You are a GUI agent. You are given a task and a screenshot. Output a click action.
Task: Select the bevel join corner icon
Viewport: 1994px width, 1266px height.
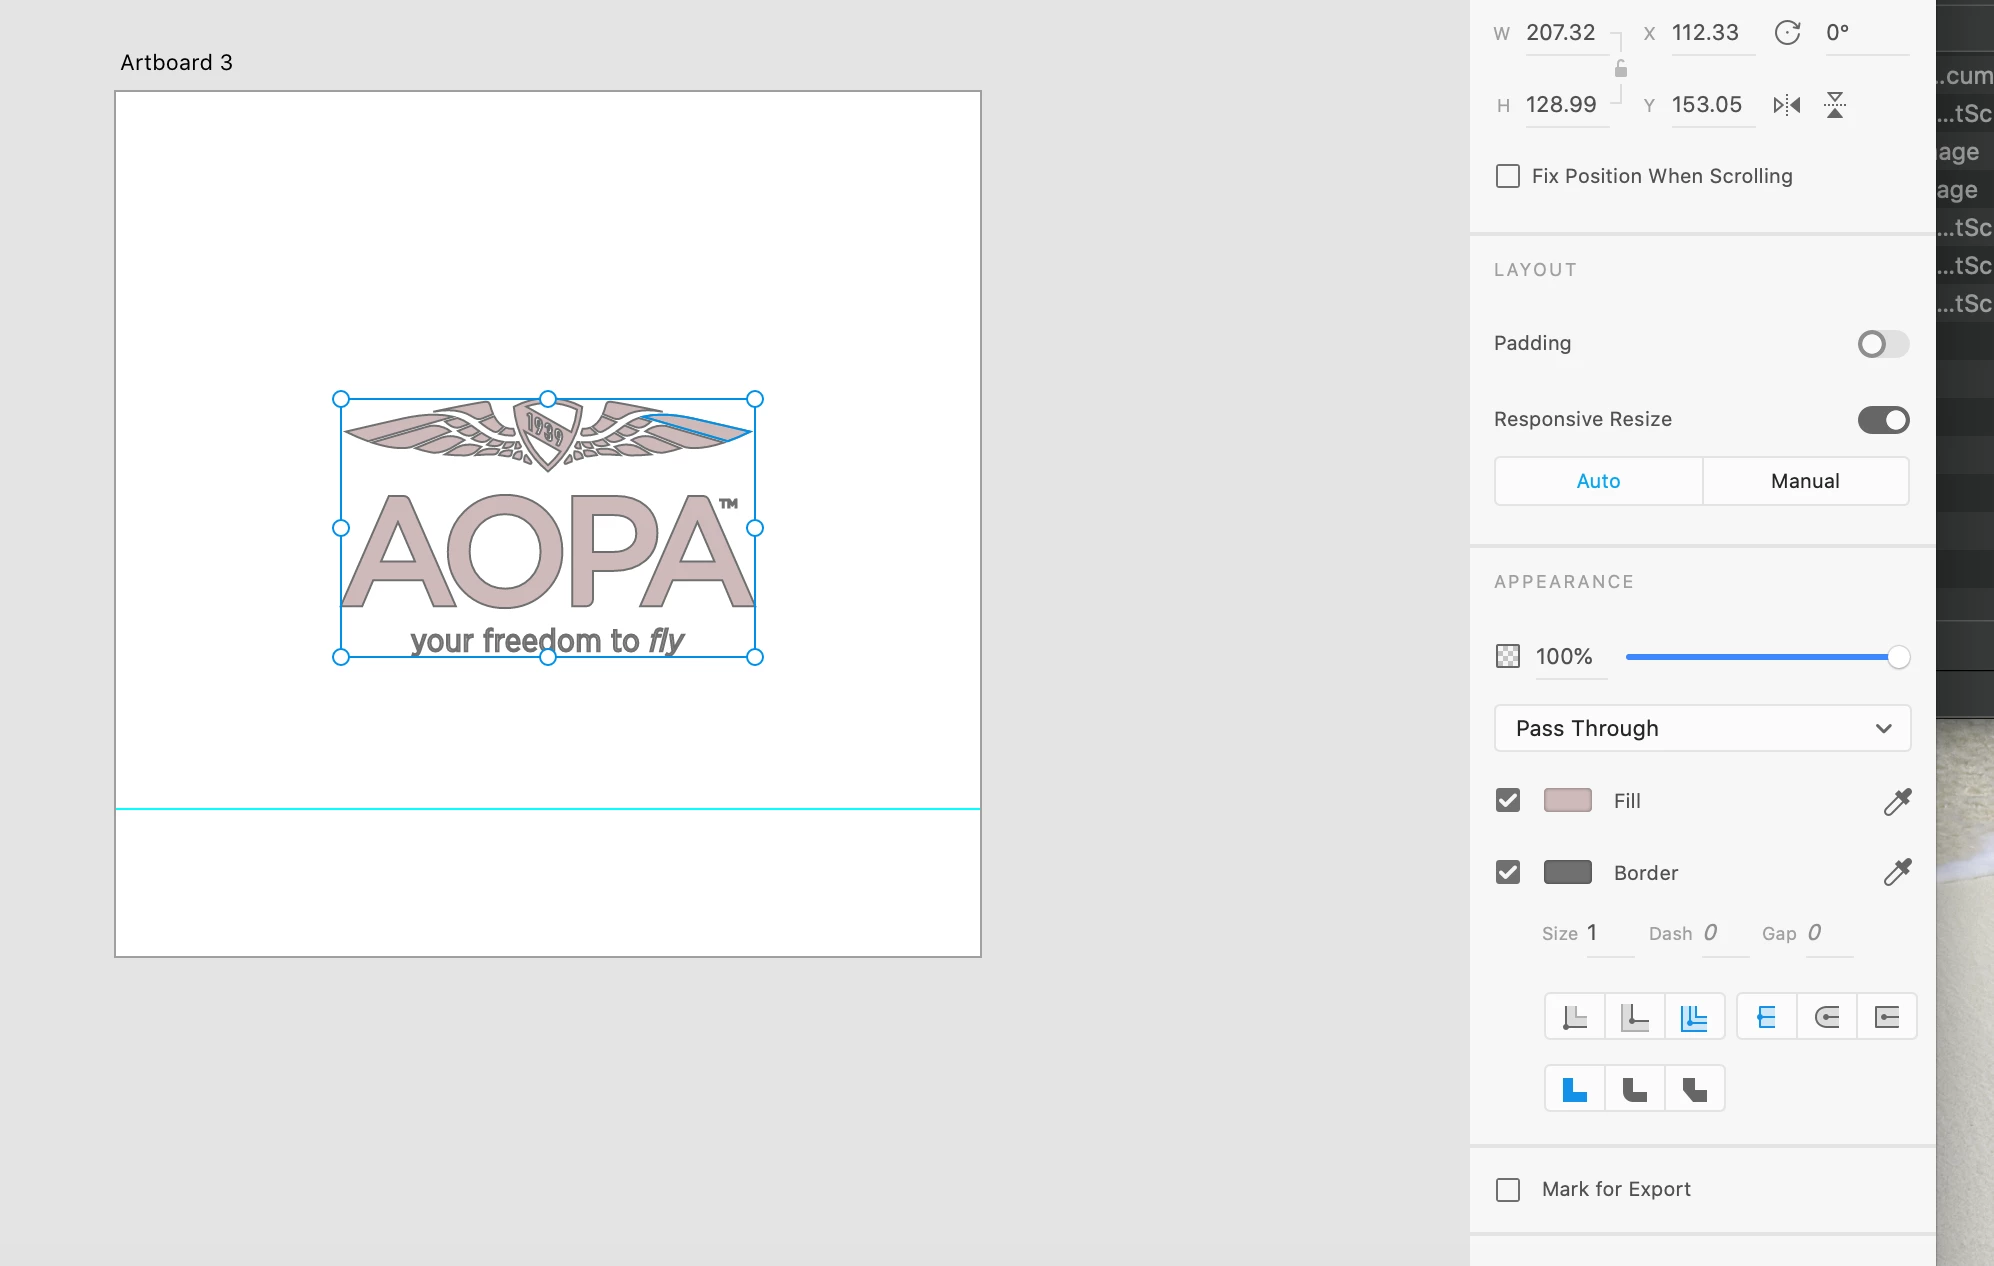coord(1694,1089)
